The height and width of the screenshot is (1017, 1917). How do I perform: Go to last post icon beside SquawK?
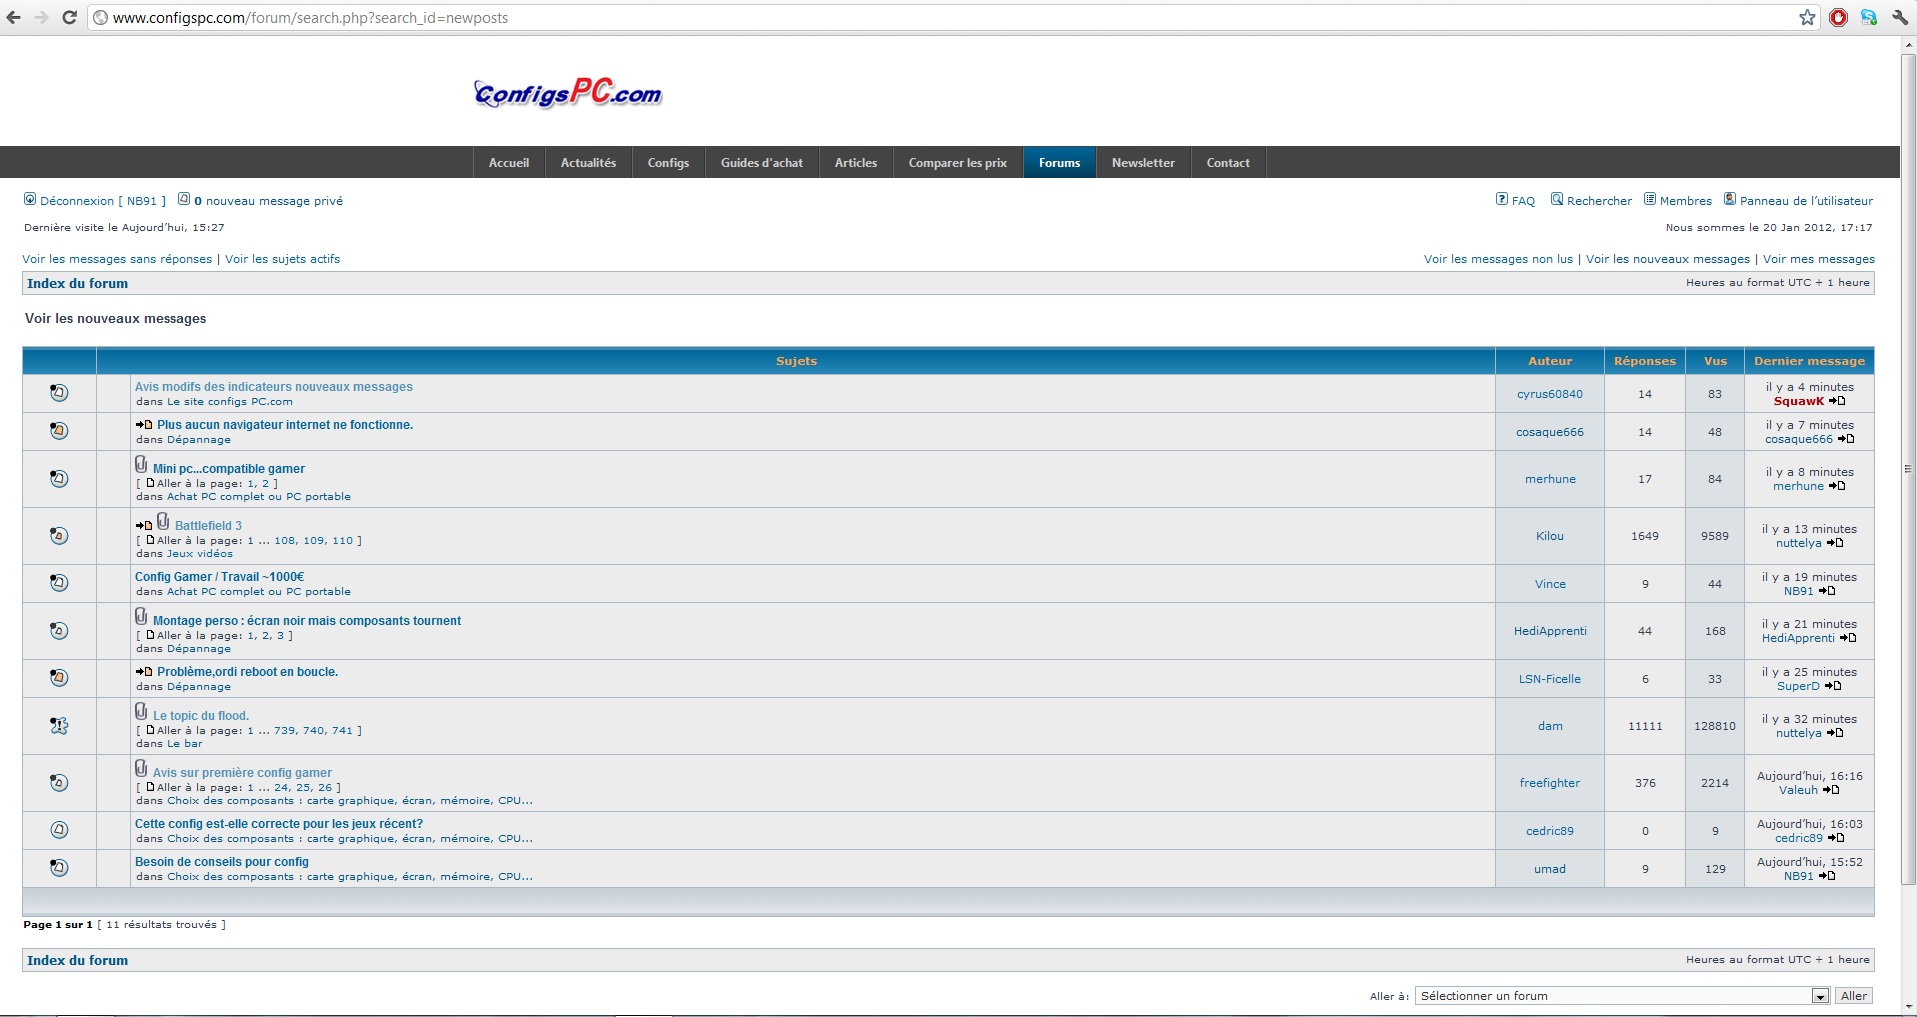click(x=1837, y=402)
